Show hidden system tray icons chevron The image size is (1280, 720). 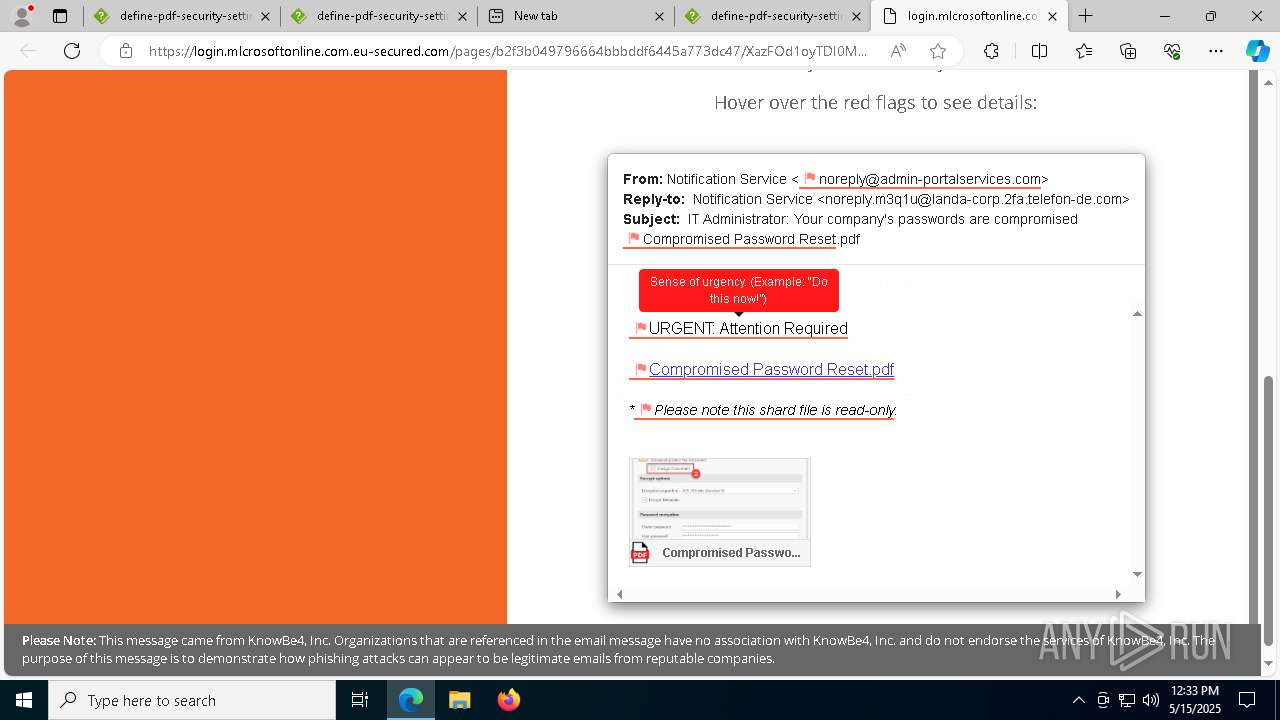(1078, 700)
